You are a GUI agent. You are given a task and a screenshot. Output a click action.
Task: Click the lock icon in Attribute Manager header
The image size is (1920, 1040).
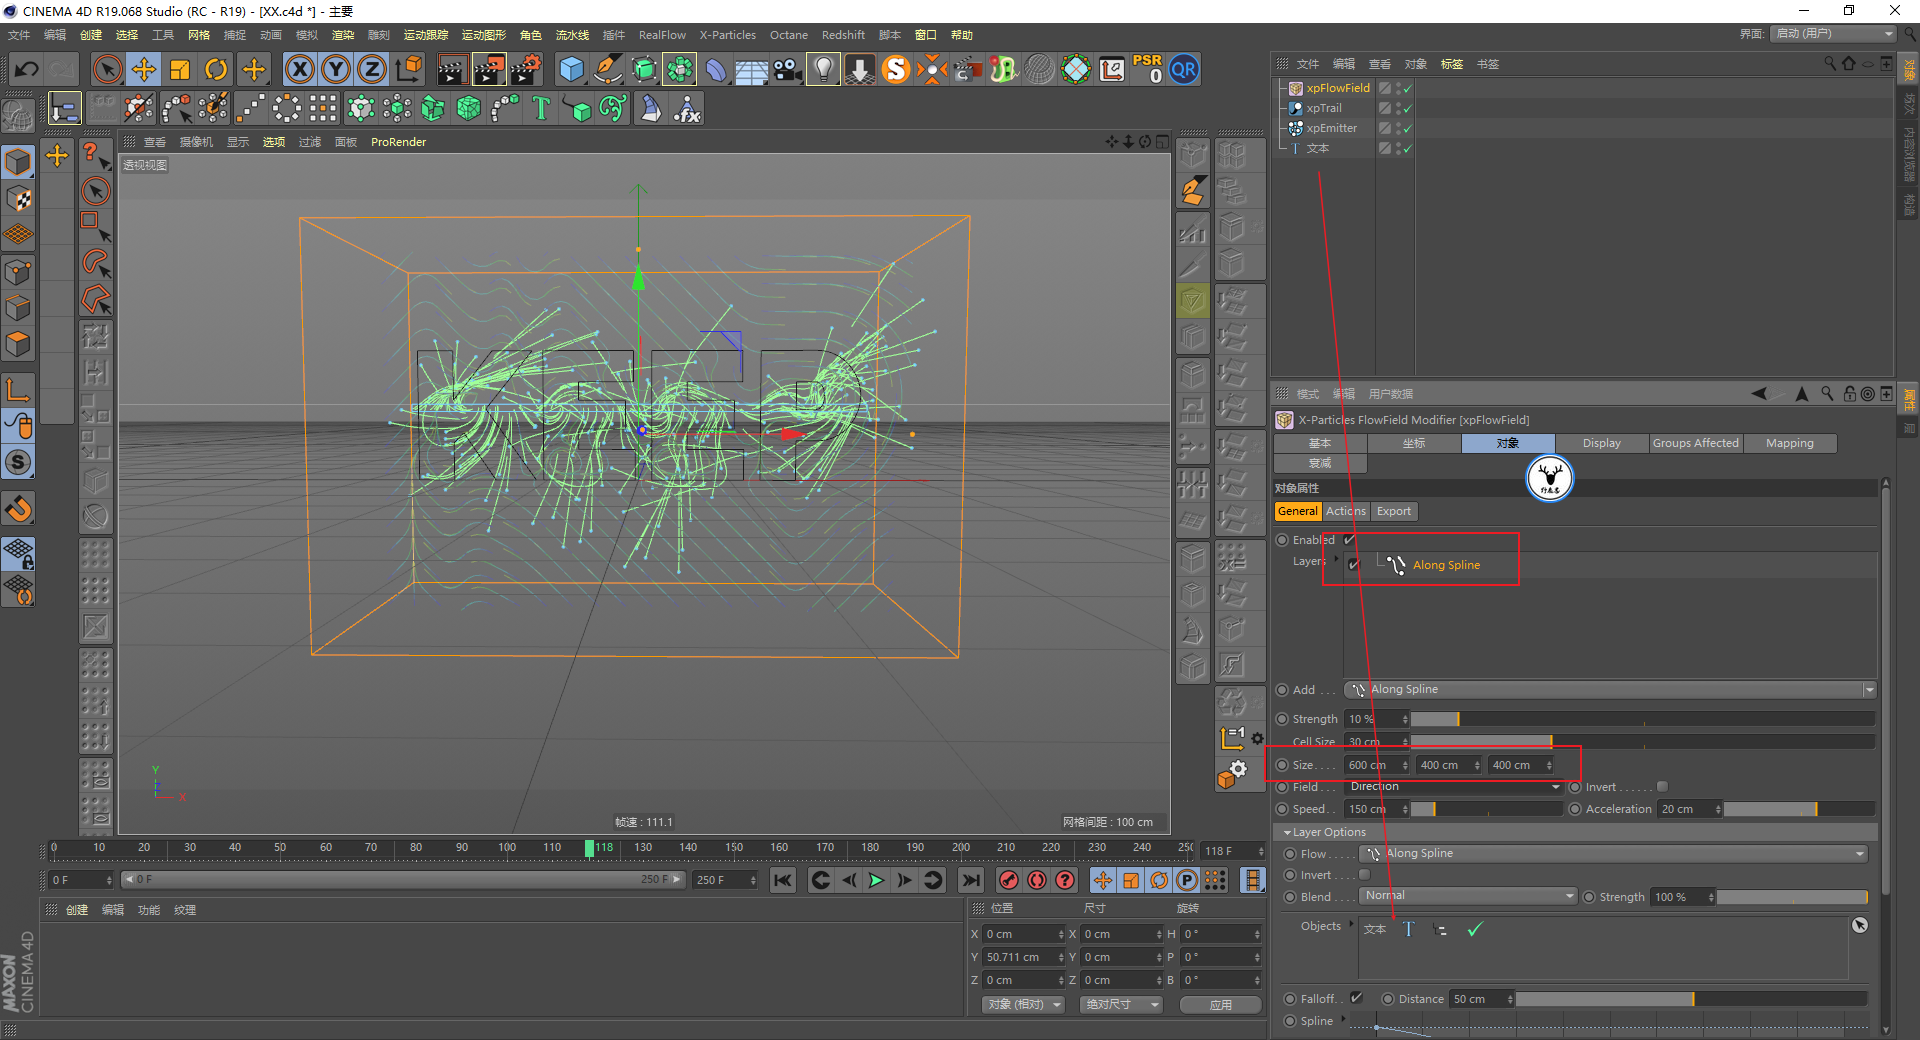pyautogui.click(x=1849, y=393)
